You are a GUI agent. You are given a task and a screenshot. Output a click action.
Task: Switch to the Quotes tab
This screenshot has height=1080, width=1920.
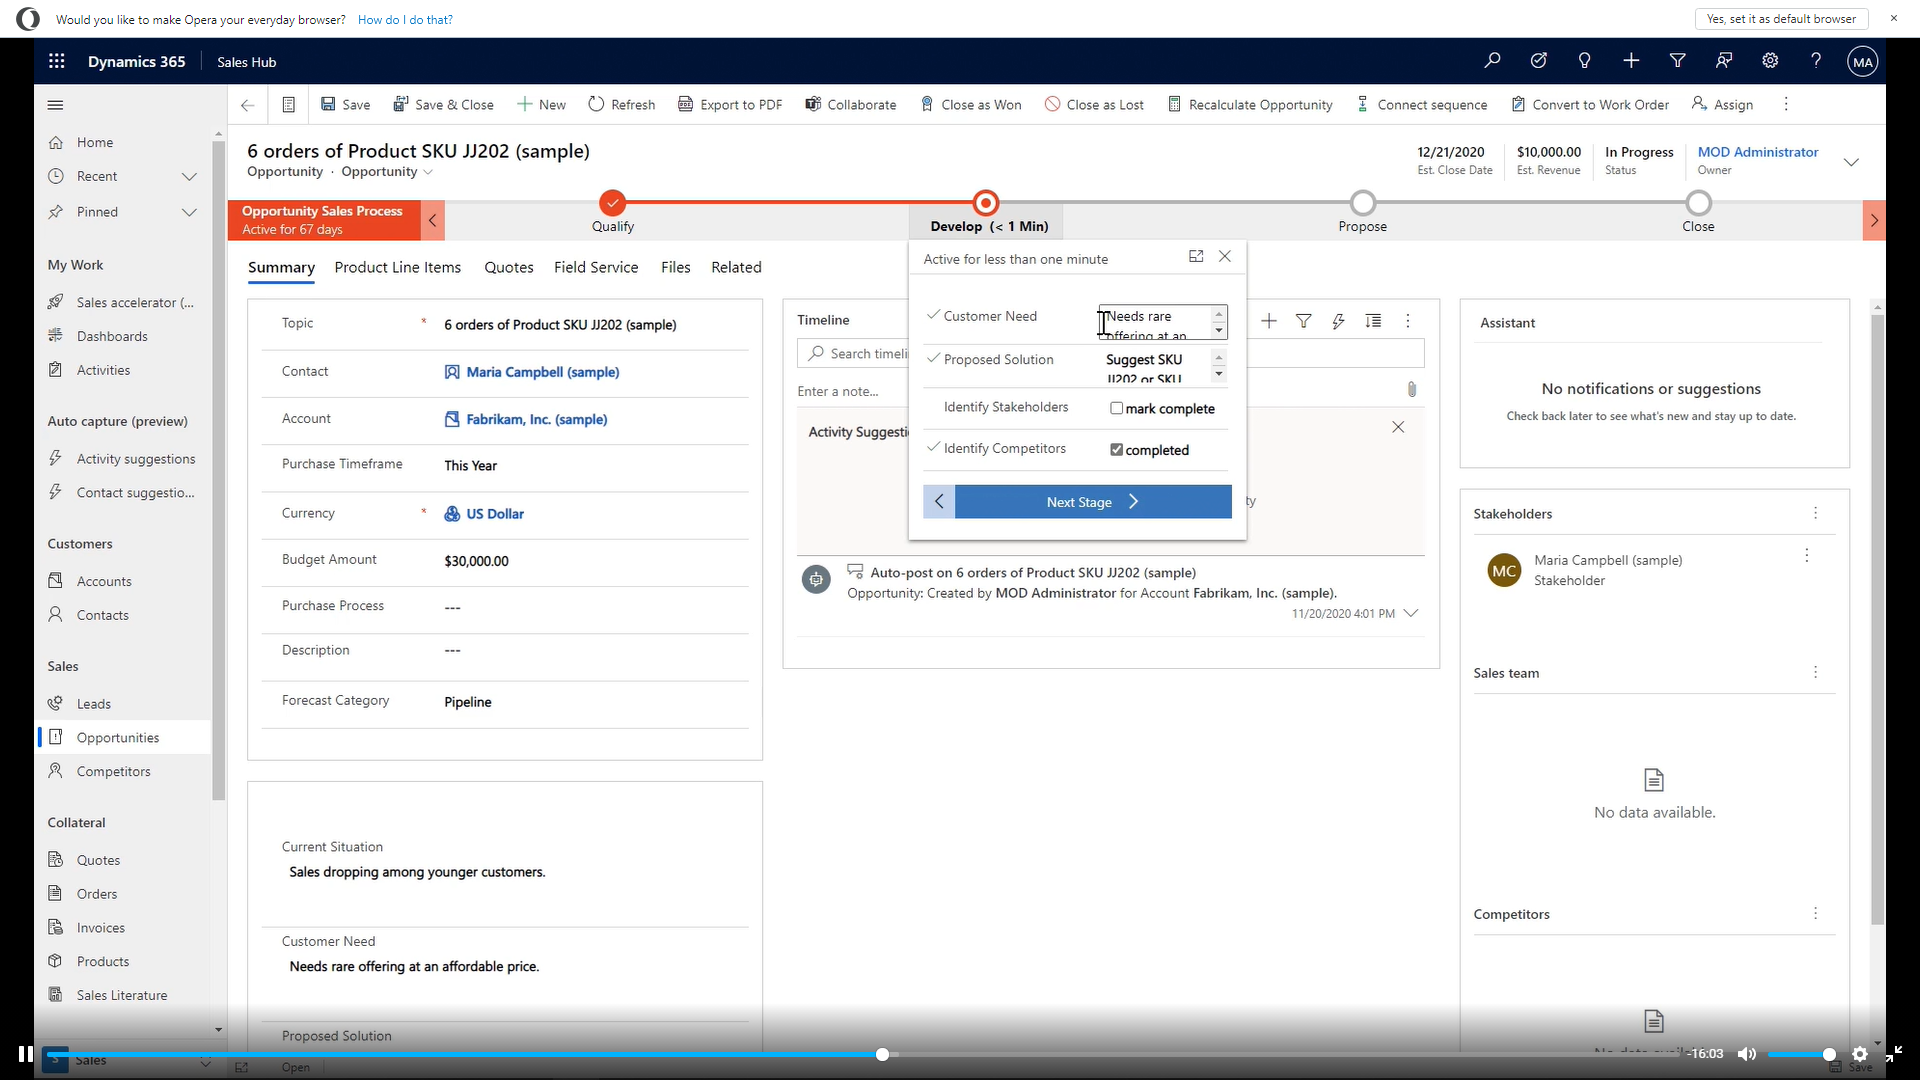(x=509, y=268)
